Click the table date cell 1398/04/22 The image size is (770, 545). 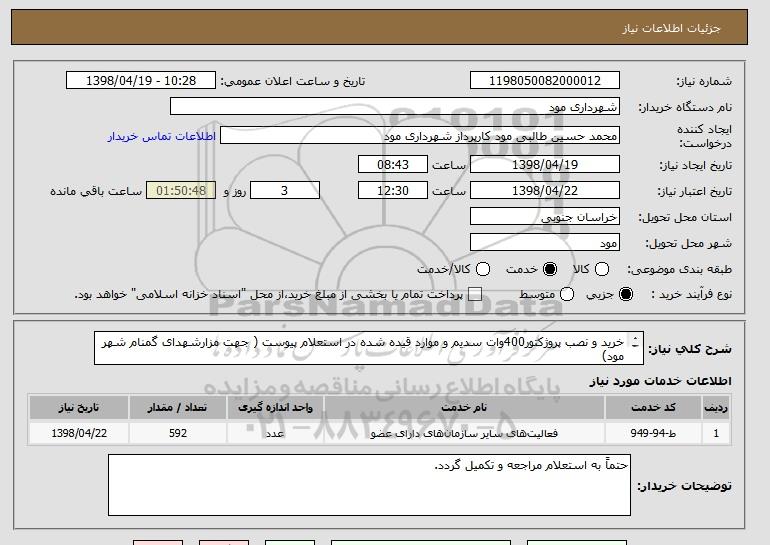click(x=79, y=433)
